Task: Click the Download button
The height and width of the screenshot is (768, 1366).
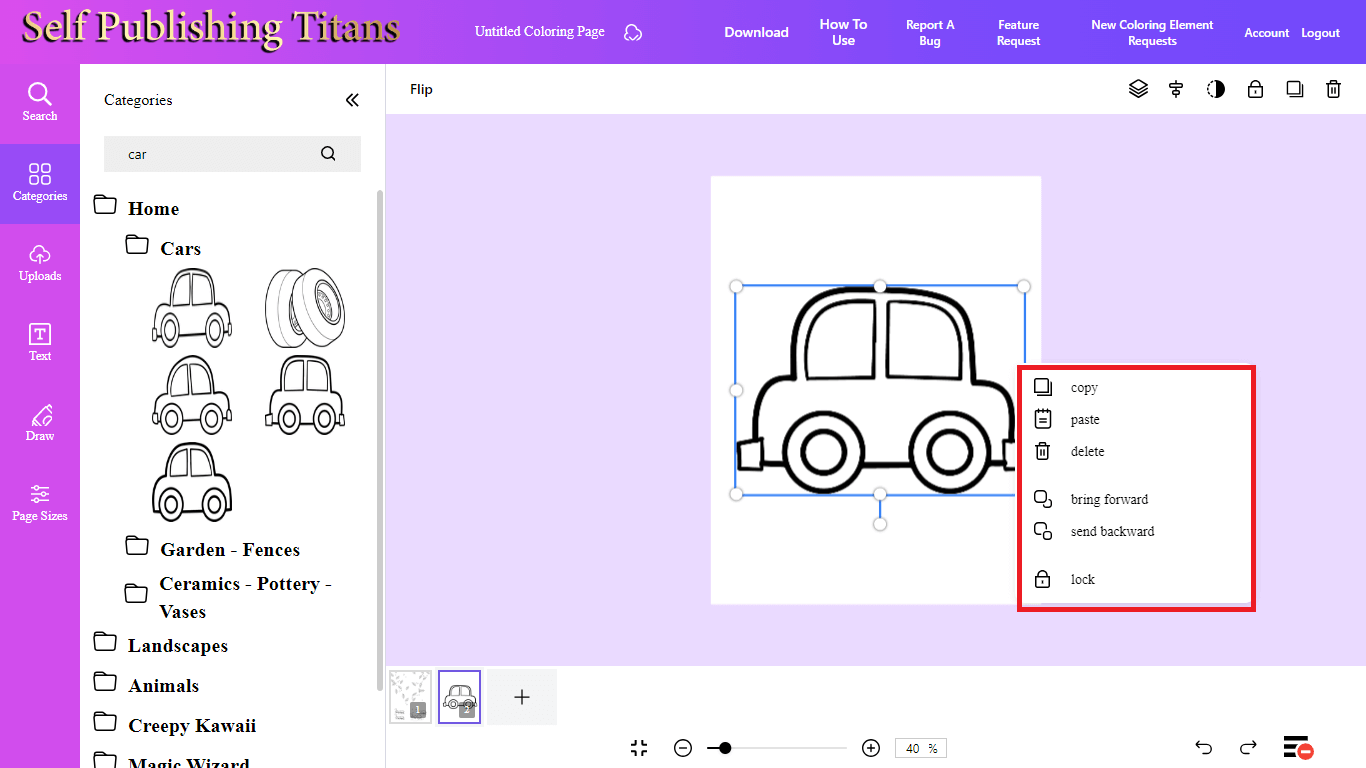Action: click(756, 32)
